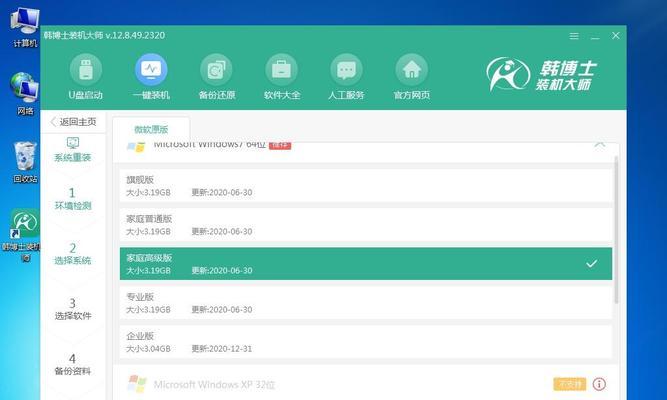Click Windows 7 logo icon in header
667x400 pixels.
pyautogui.click(x=136, y=147)
